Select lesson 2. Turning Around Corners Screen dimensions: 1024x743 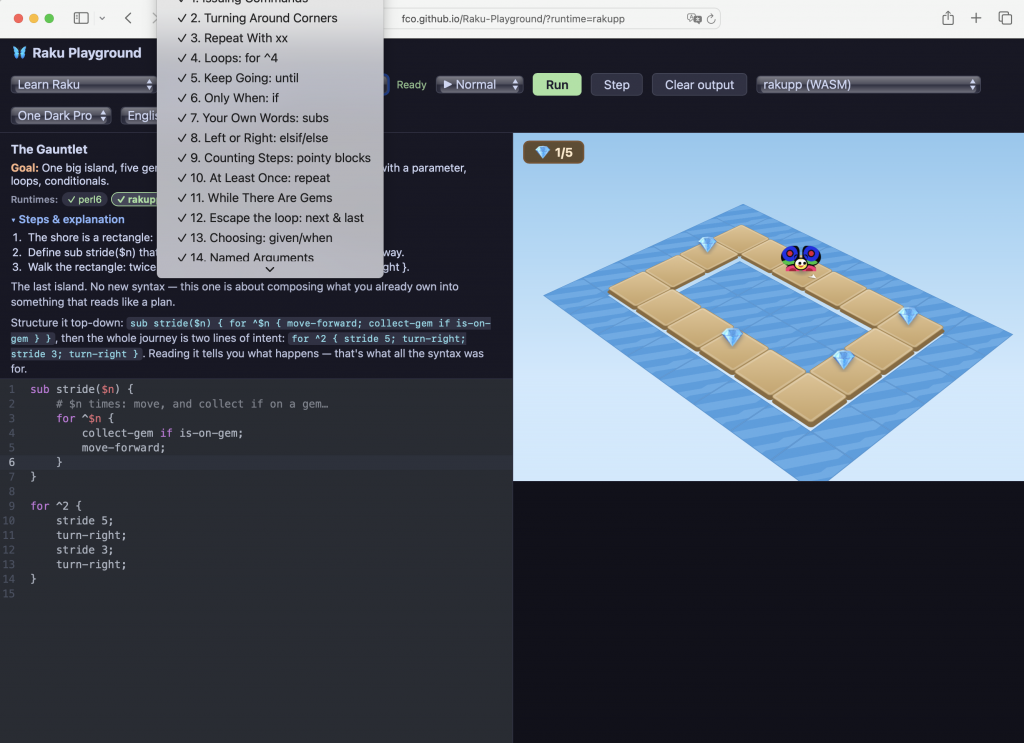[270, 18]
